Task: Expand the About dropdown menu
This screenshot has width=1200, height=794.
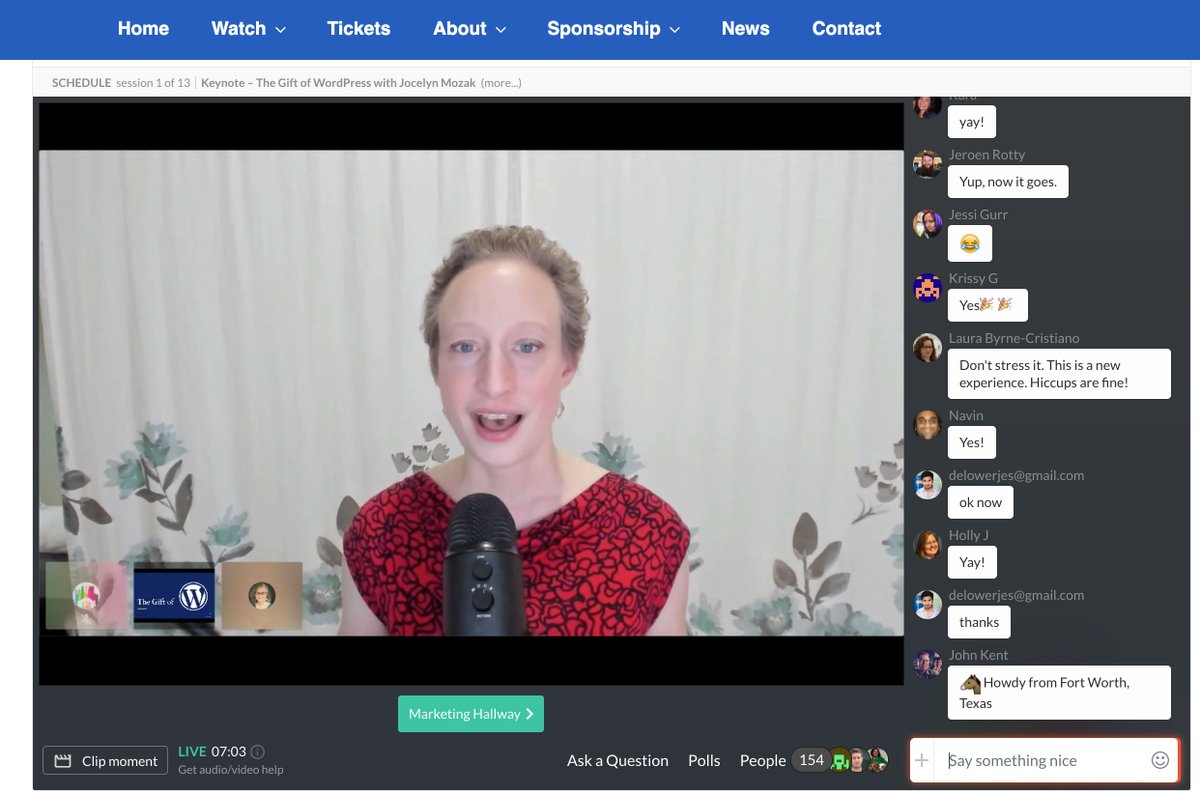Action: [x=469, y=29]
